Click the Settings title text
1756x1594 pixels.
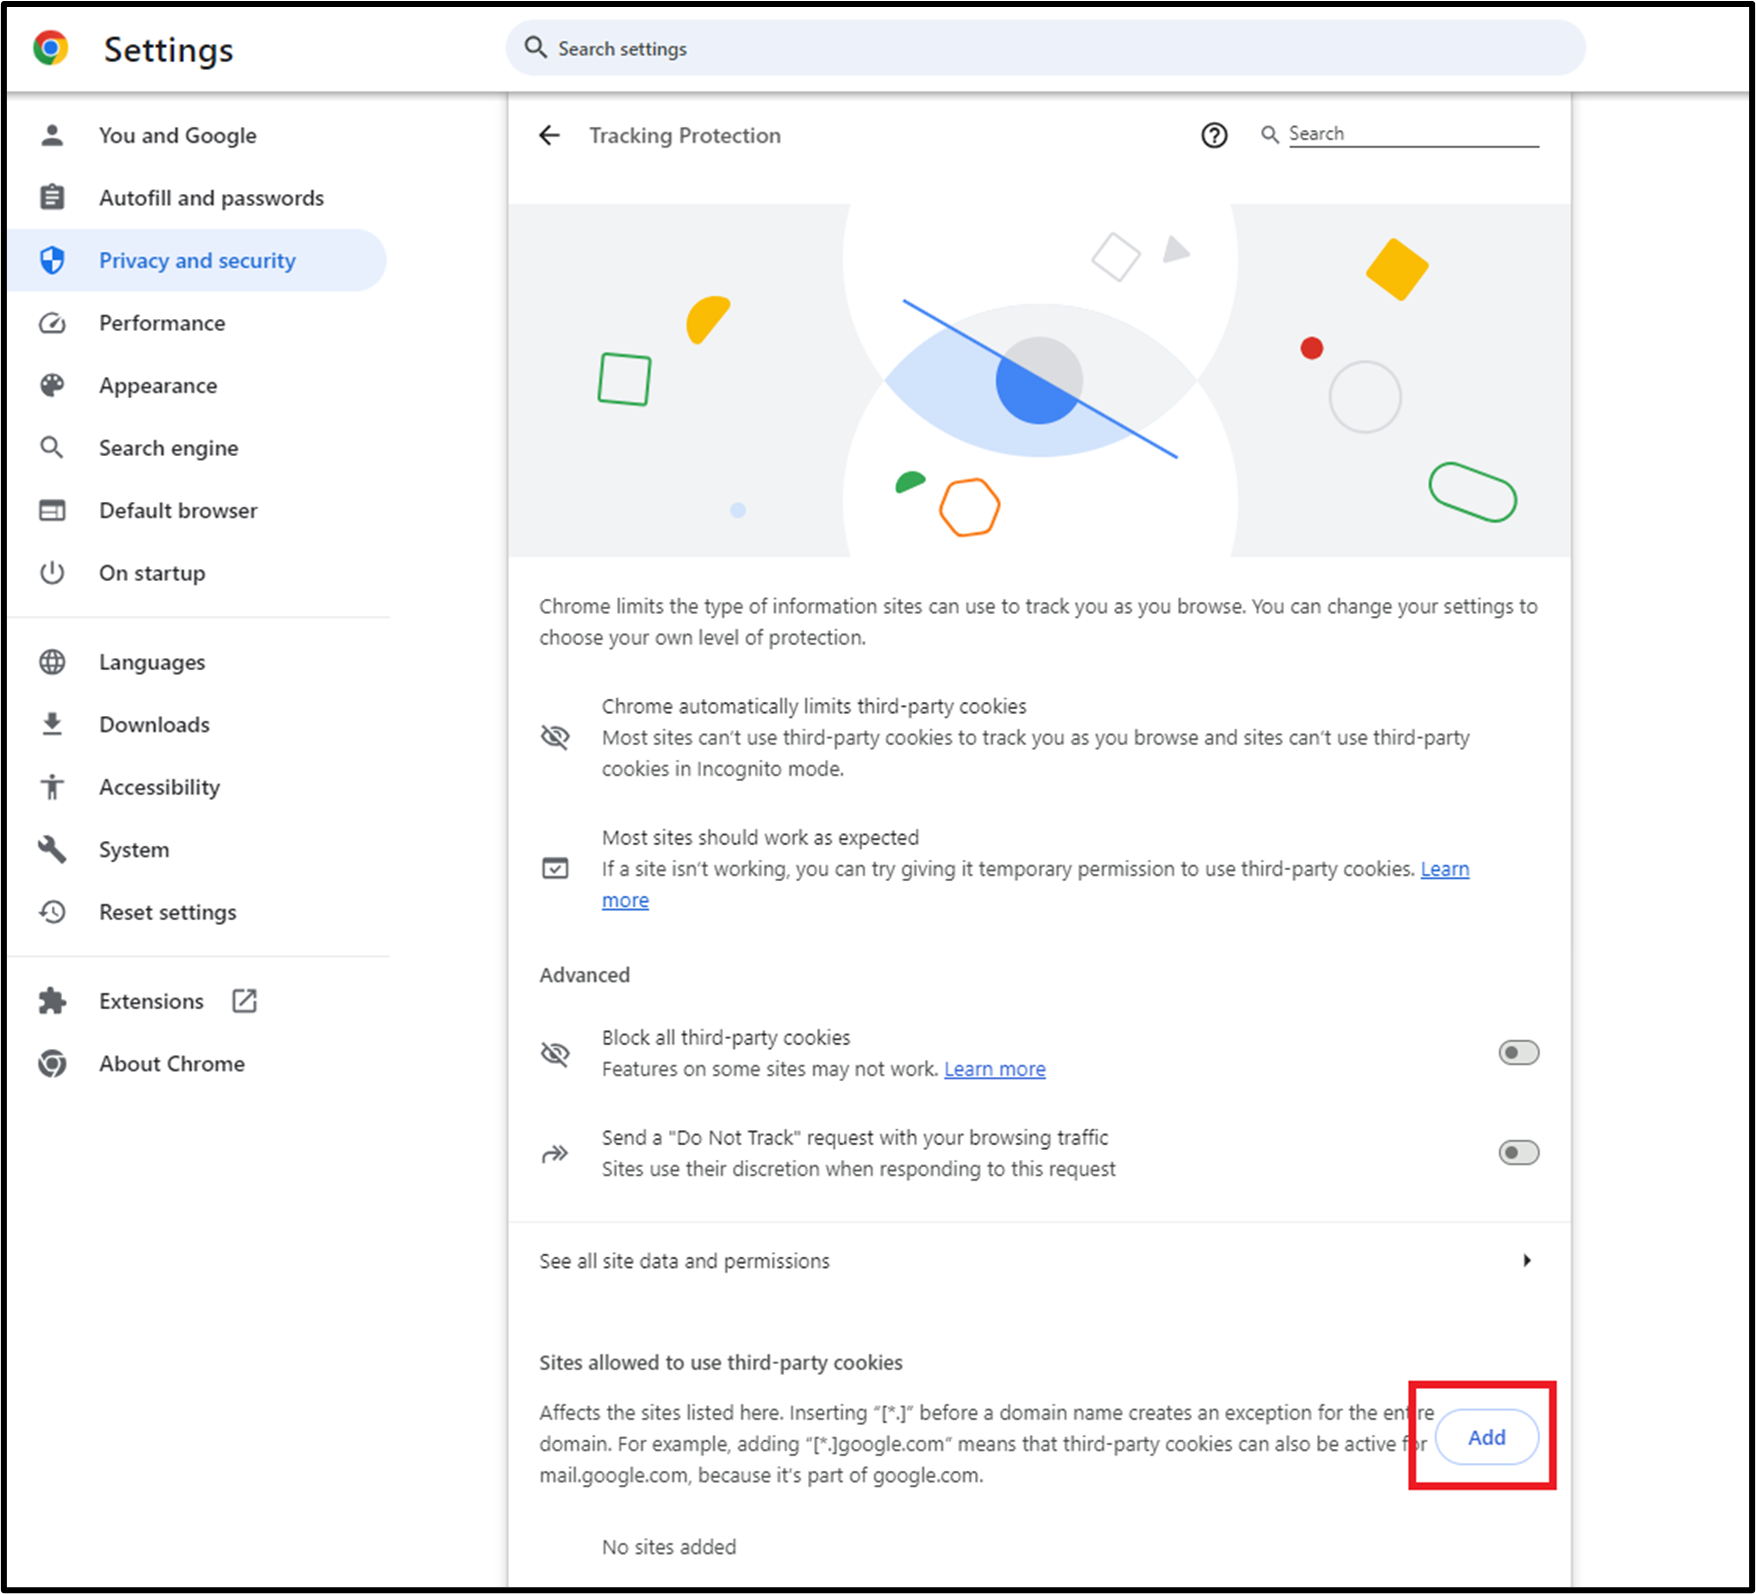click(168, 49)
